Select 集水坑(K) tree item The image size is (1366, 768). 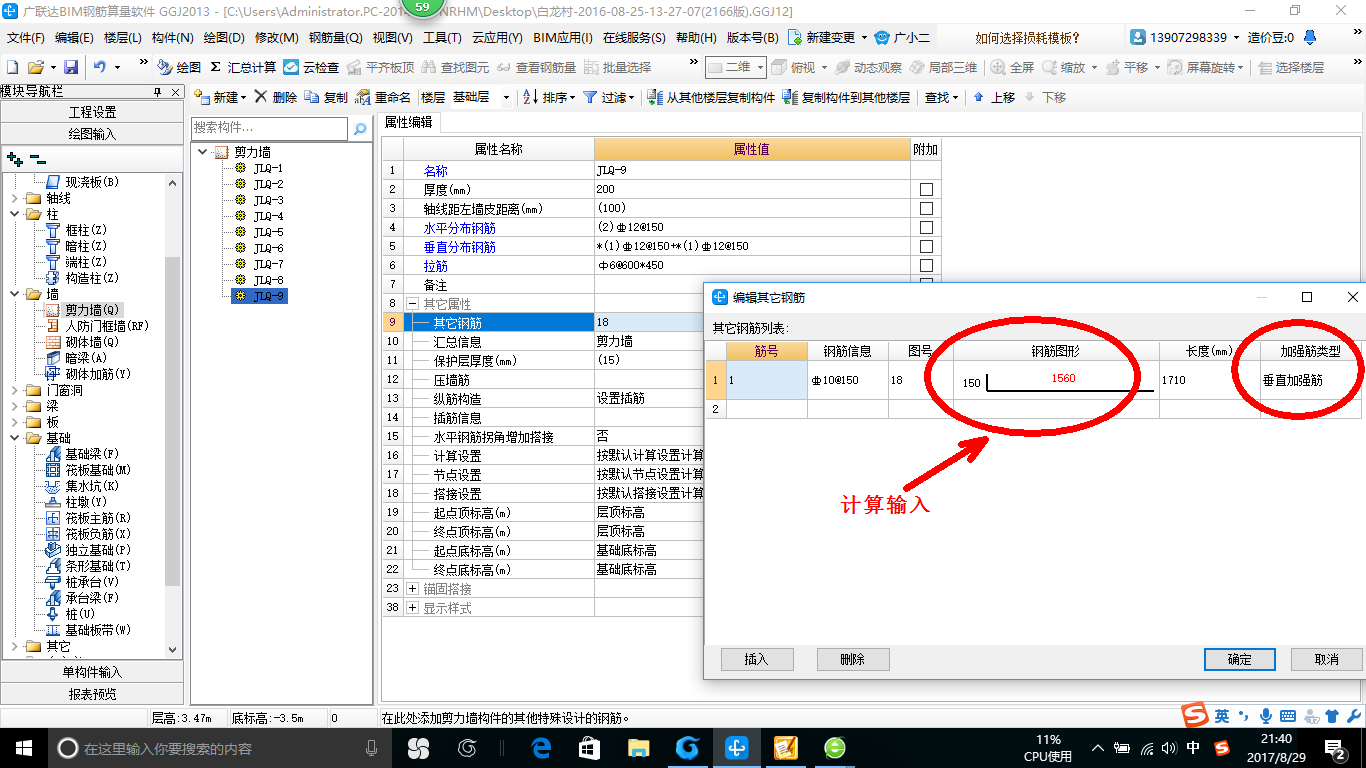(x=92, y=486)
